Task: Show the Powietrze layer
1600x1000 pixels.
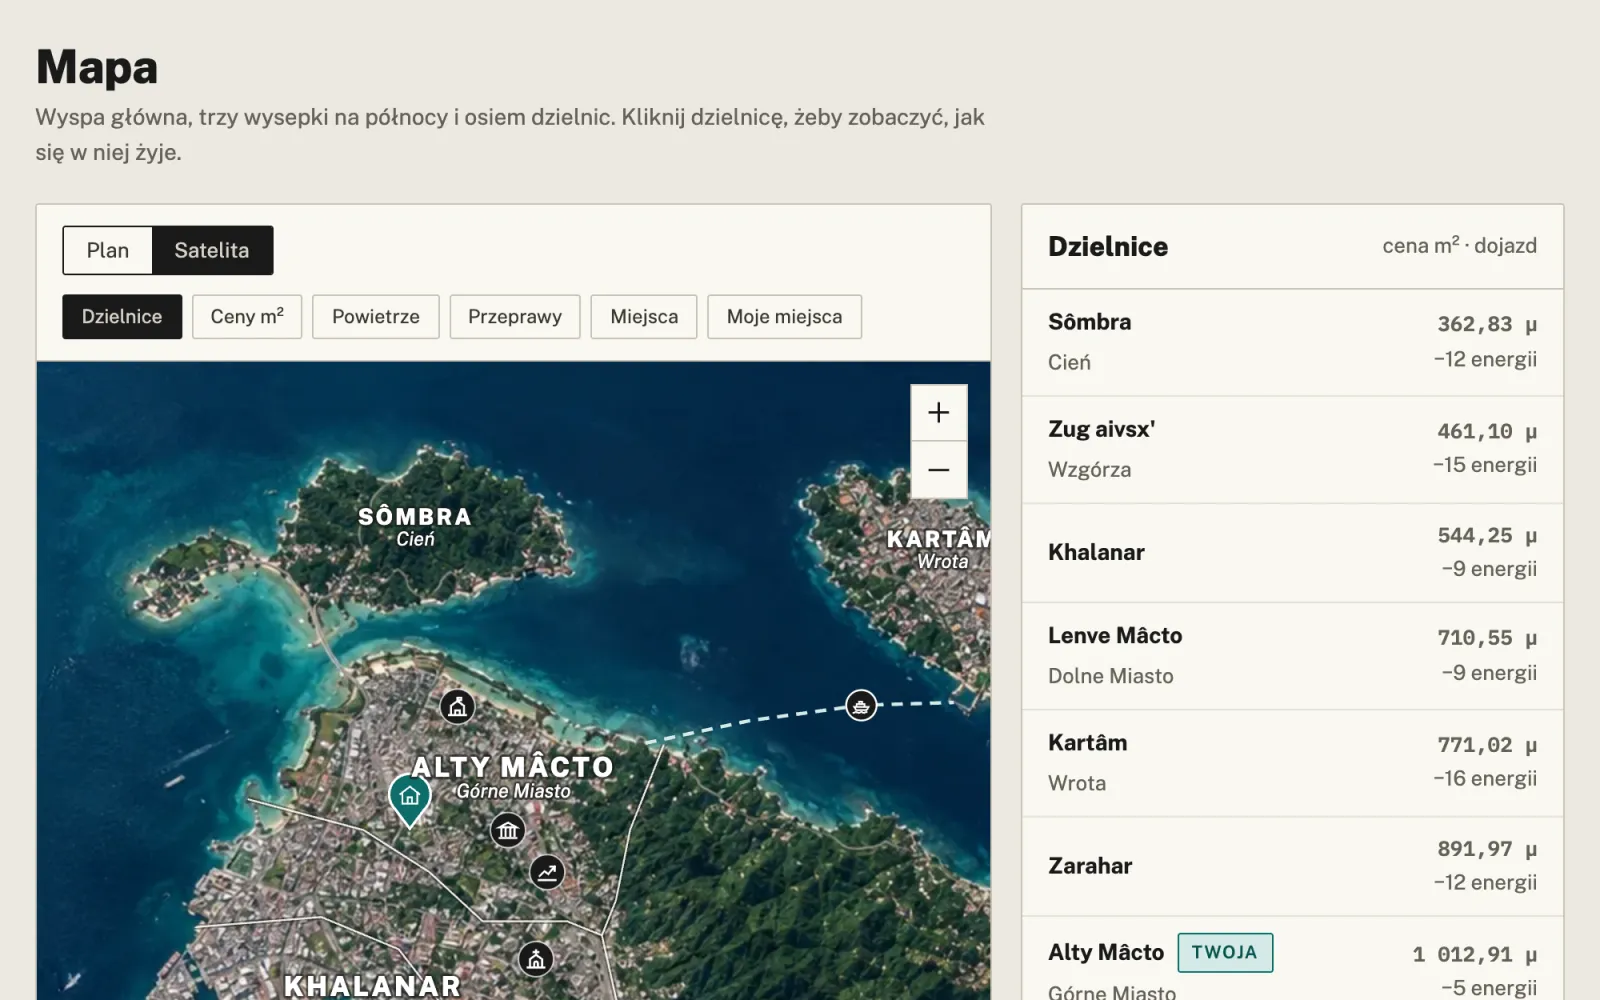Action: (x=376, y=316)
